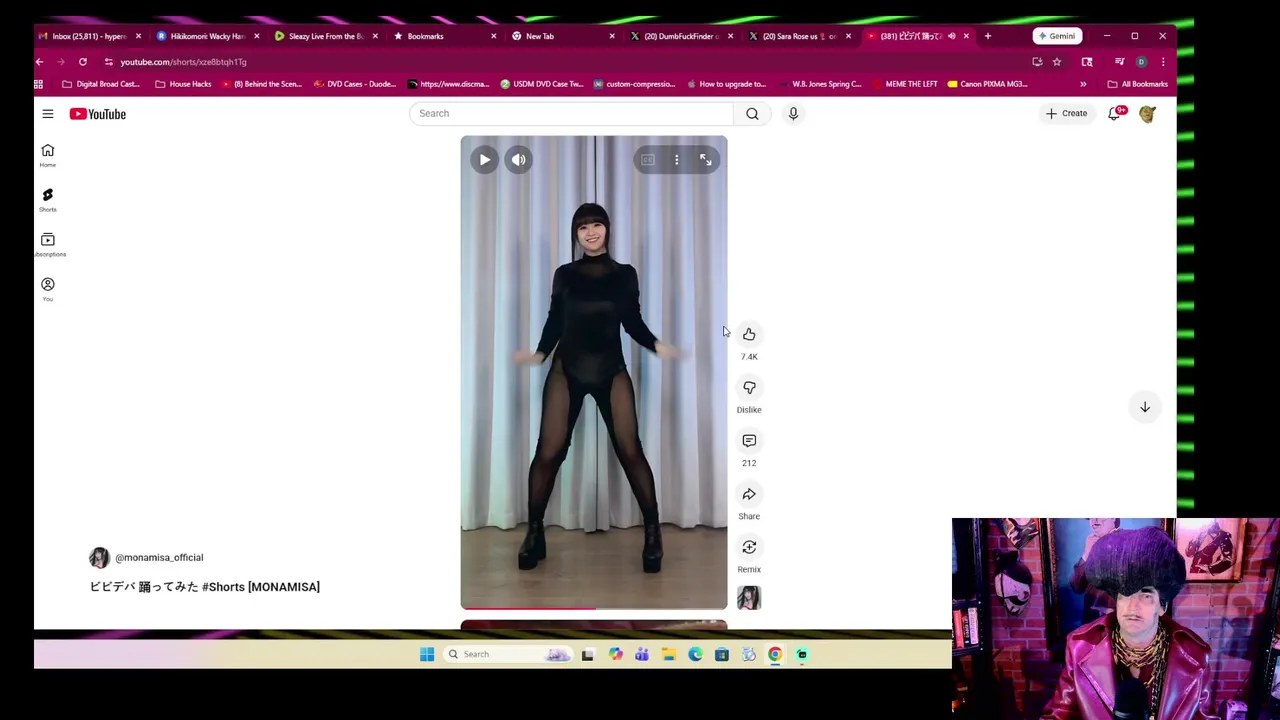The width and height of the screenshot is (1280, 720).
Task: Switch to the (20) Sara Rose X tab
Action: click(x=800, y=36)
